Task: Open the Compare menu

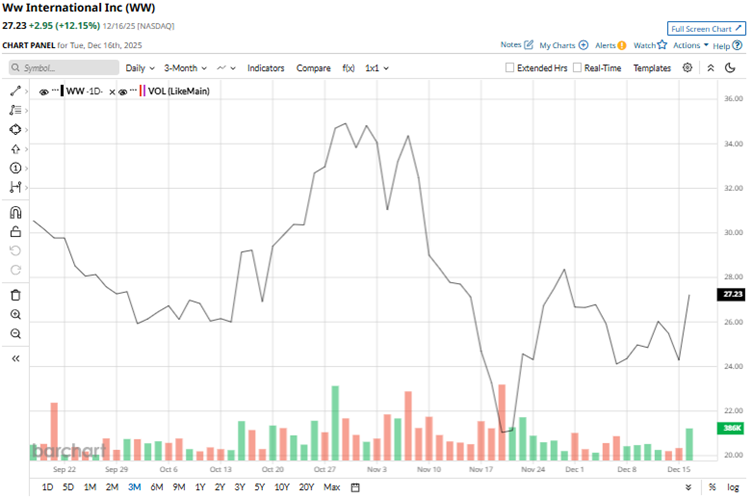Action: (313, 68)
